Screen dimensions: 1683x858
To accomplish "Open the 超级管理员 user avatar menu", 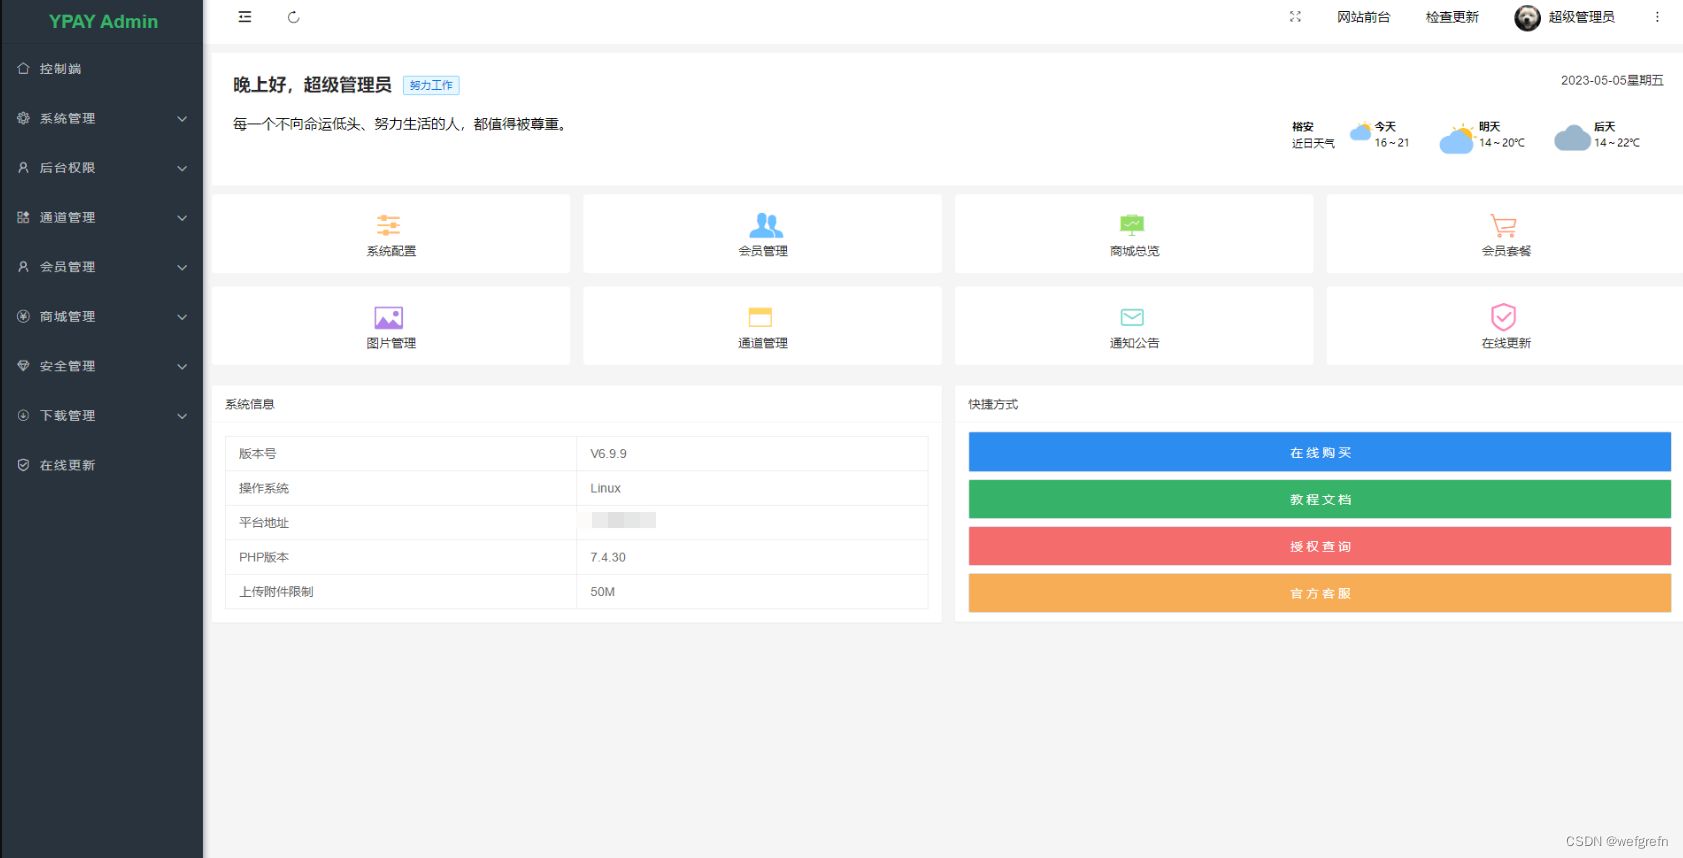I will (x=1527, y=18).
